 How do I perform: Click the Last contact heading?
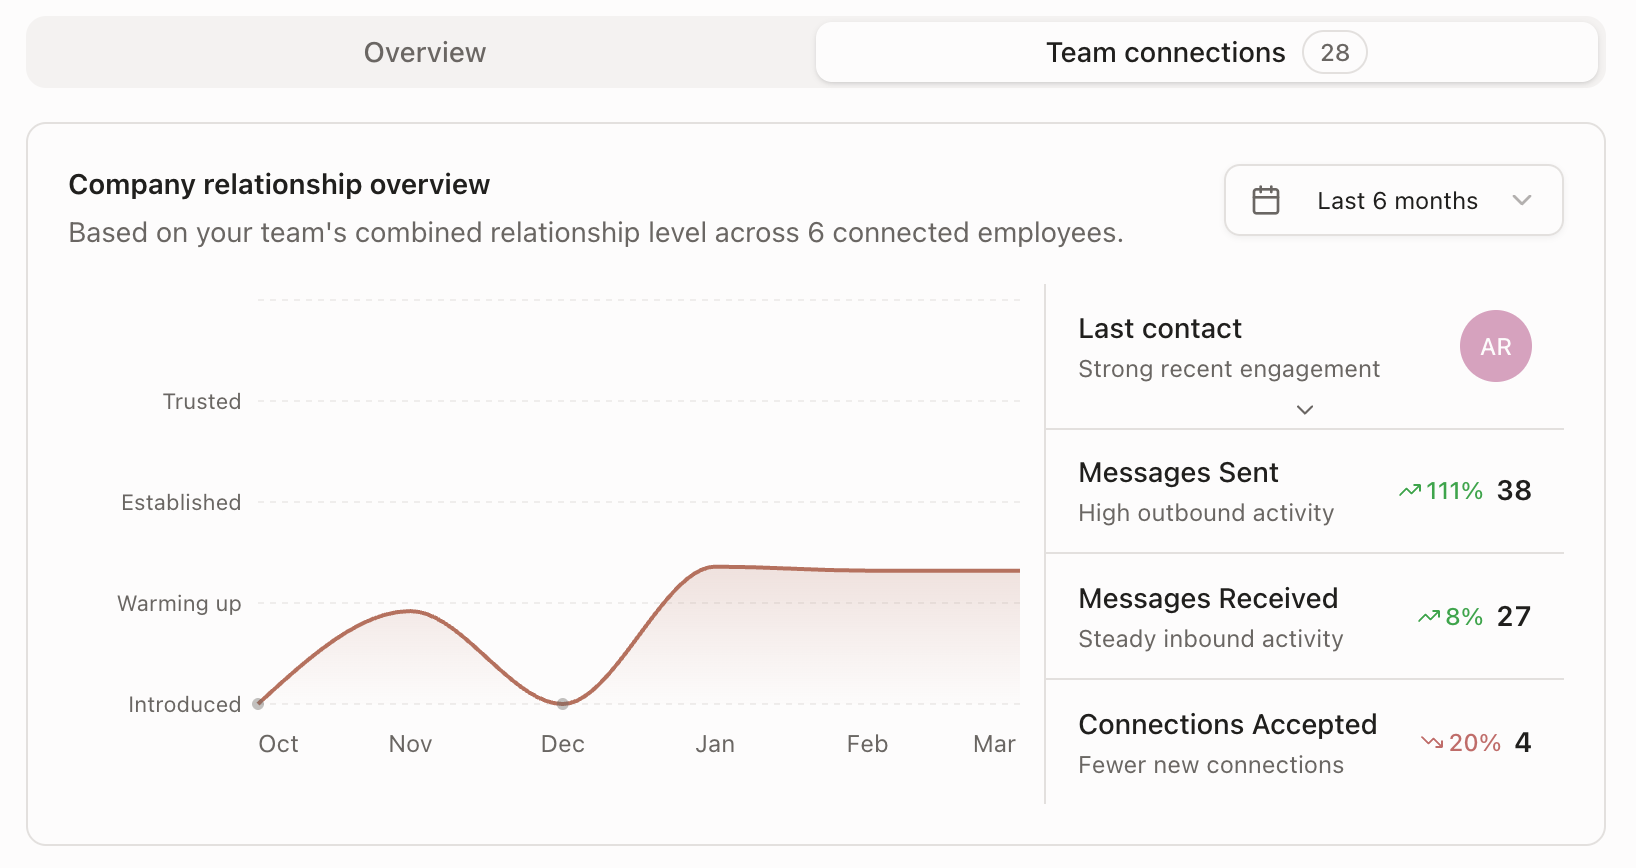1160,328
